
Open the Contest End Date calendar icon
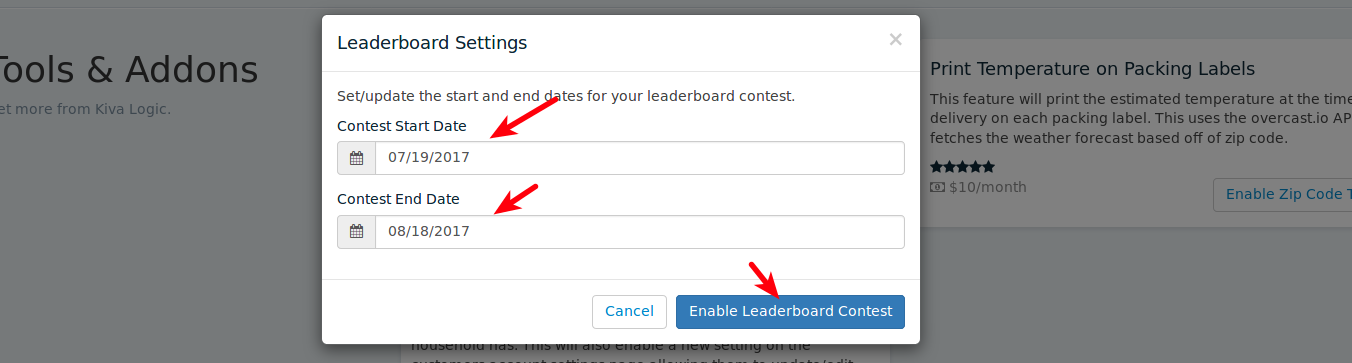point(356,232)
